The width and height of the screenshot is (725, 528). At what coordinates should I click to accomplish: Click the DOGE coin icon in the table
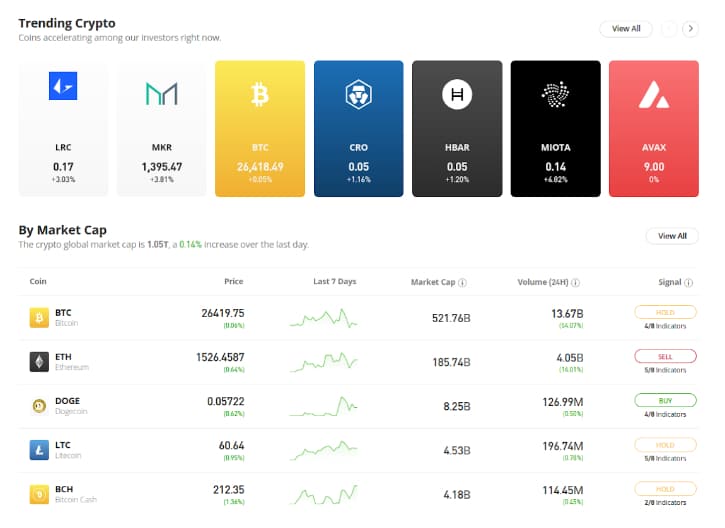39,406
